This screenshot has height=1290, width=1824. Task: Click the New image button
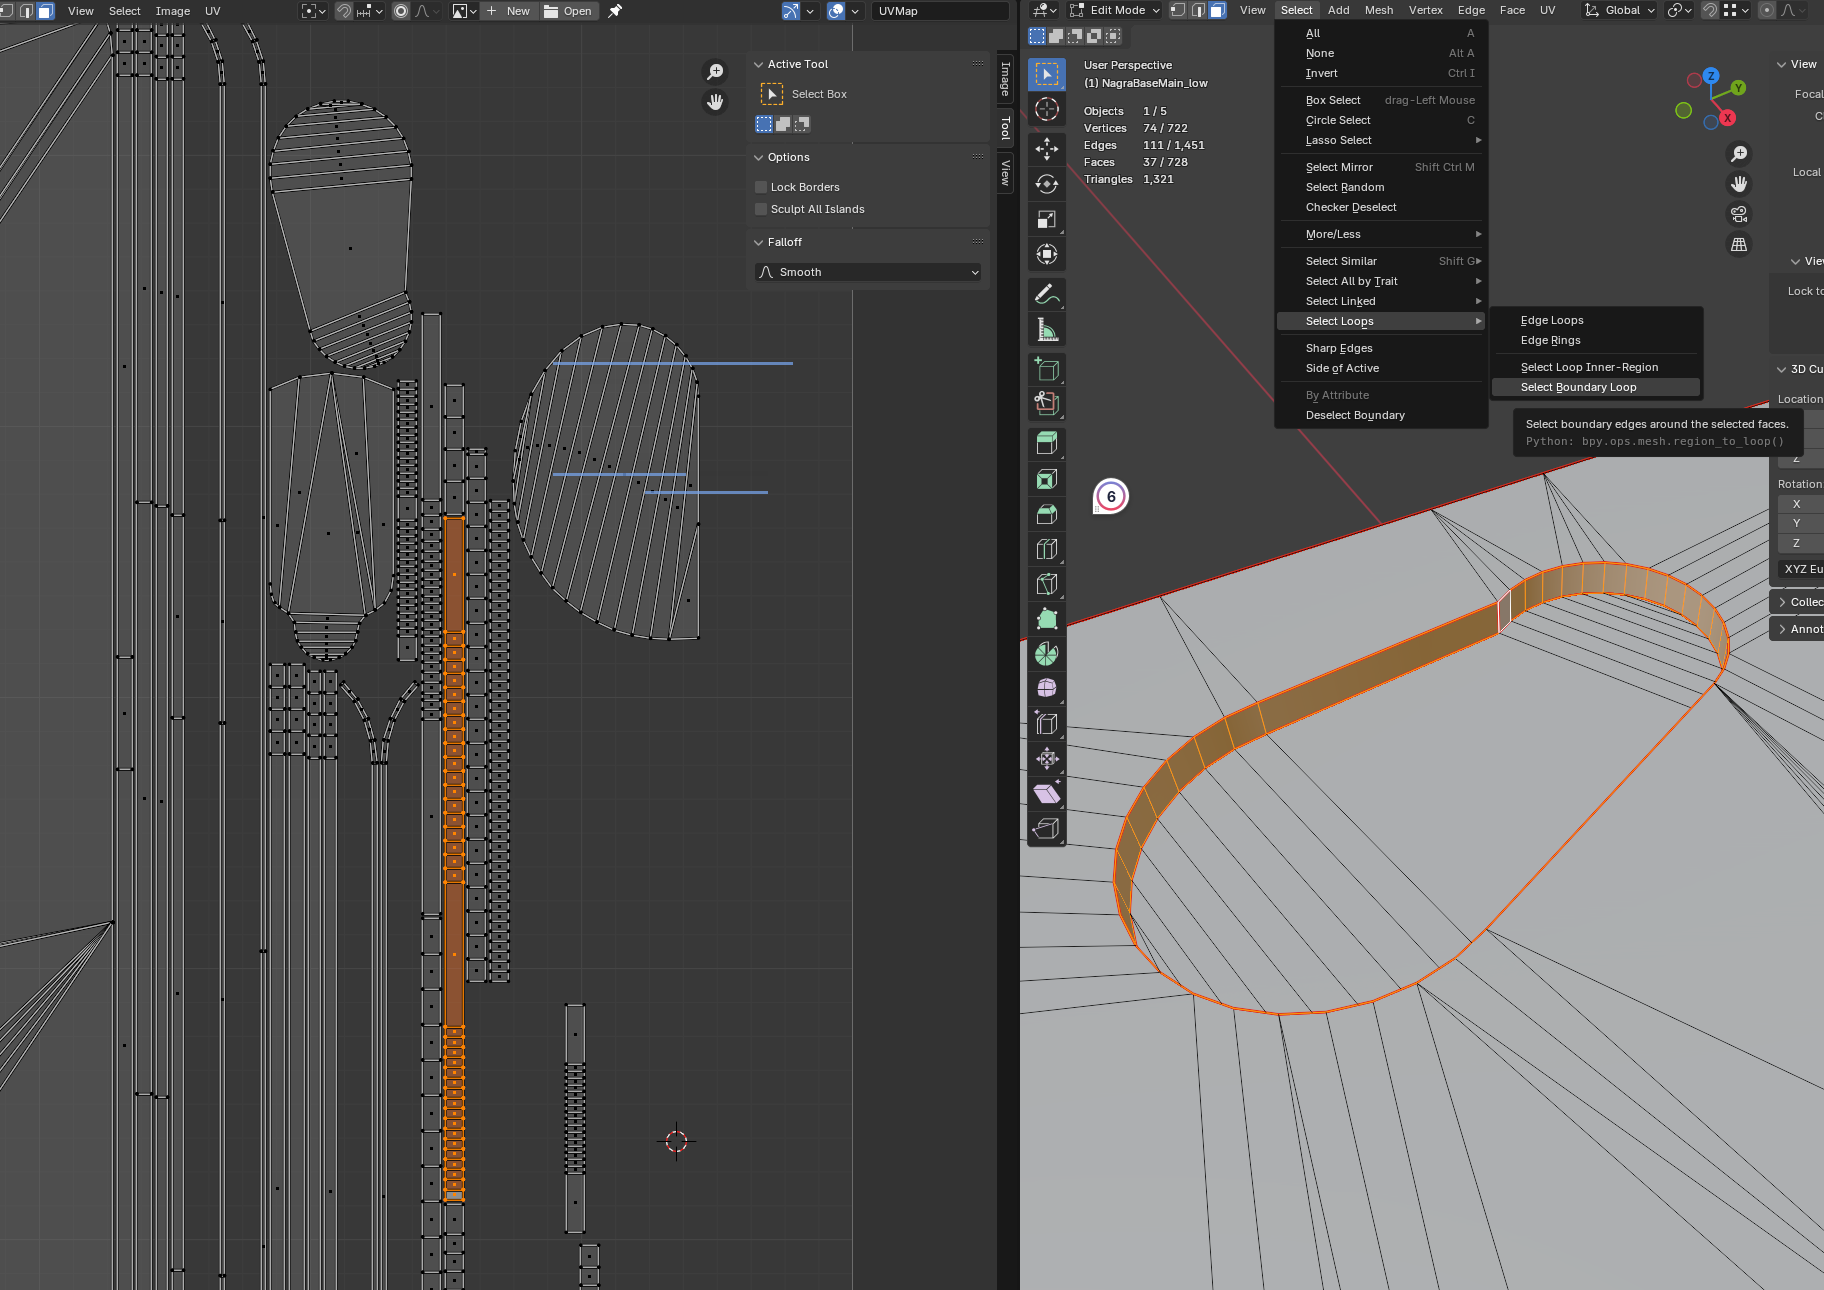(x=509, y=11)
